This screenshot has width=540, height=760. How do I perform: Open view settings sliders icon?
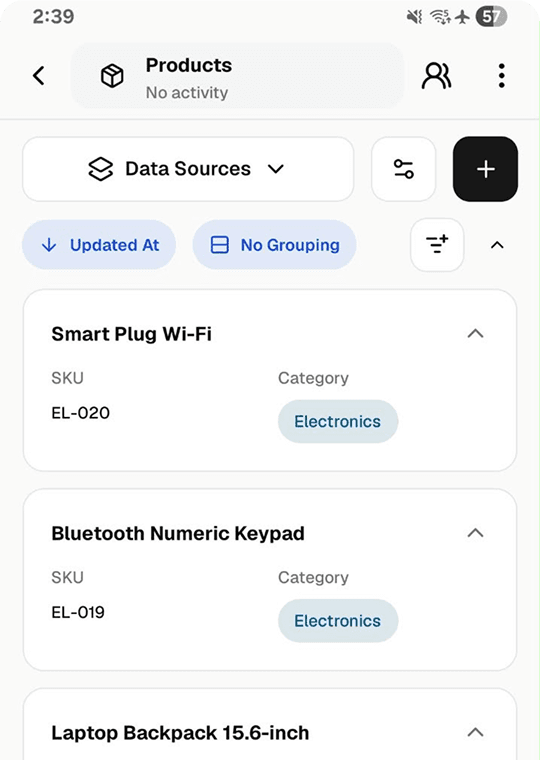click(404, 169)
